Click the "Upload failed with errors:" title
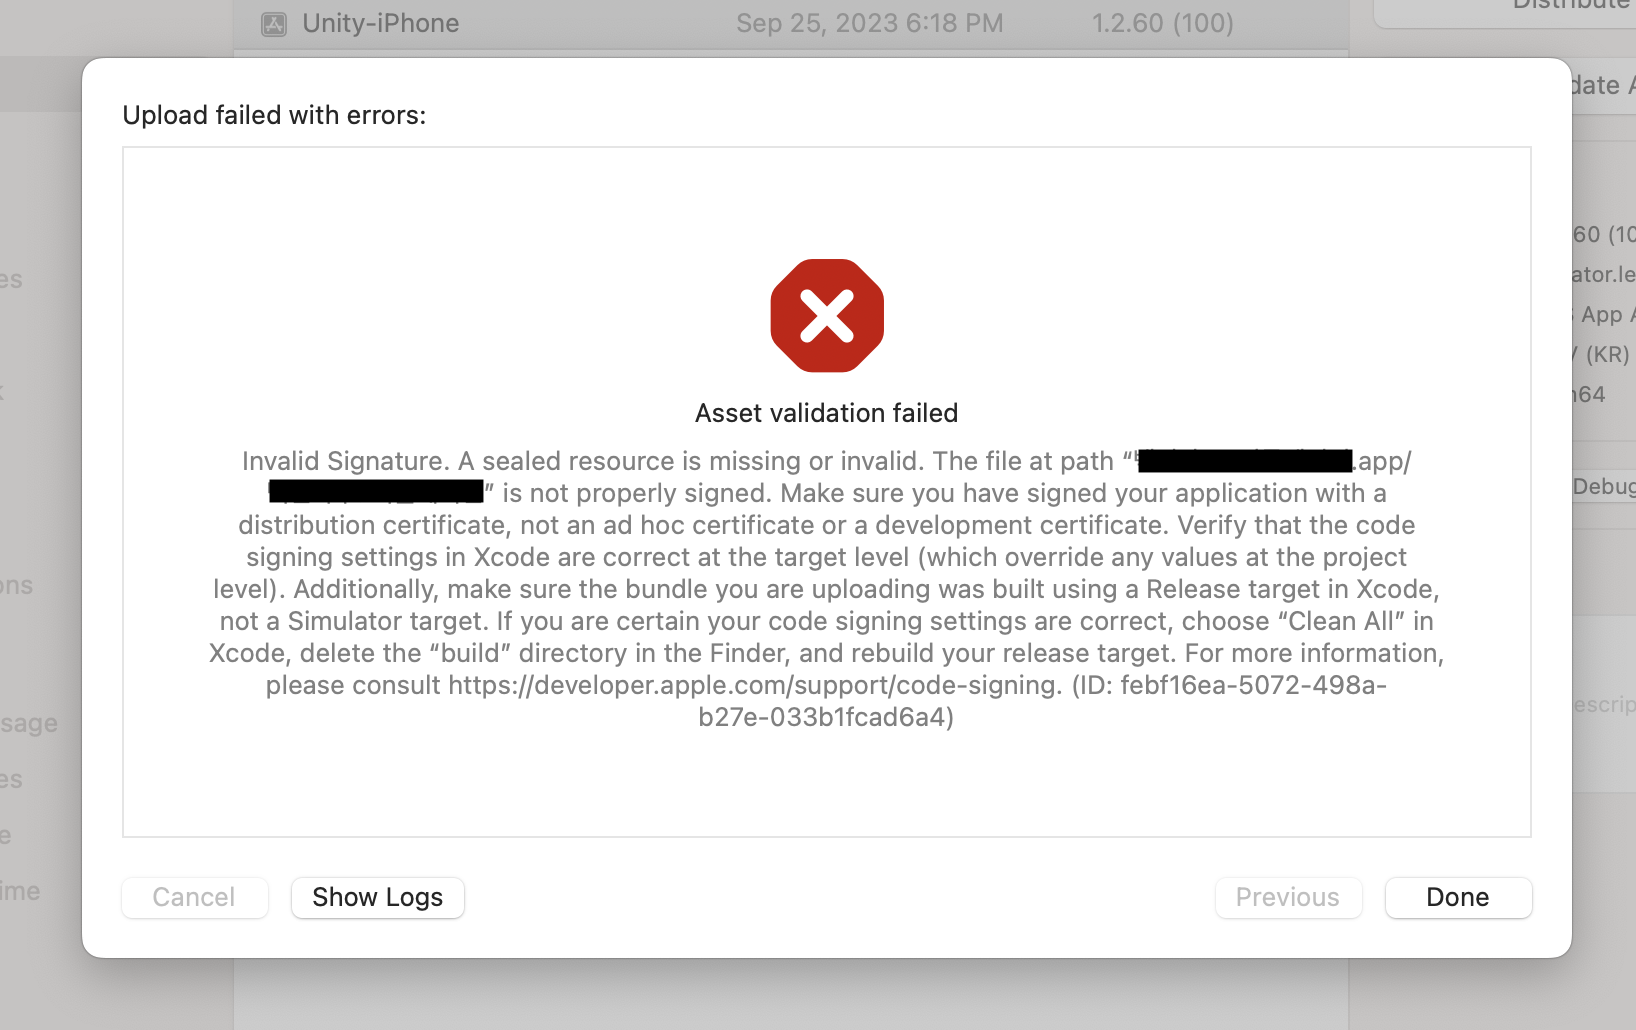Screen dimensions: 1636x1030 click(x=274, y=115)
